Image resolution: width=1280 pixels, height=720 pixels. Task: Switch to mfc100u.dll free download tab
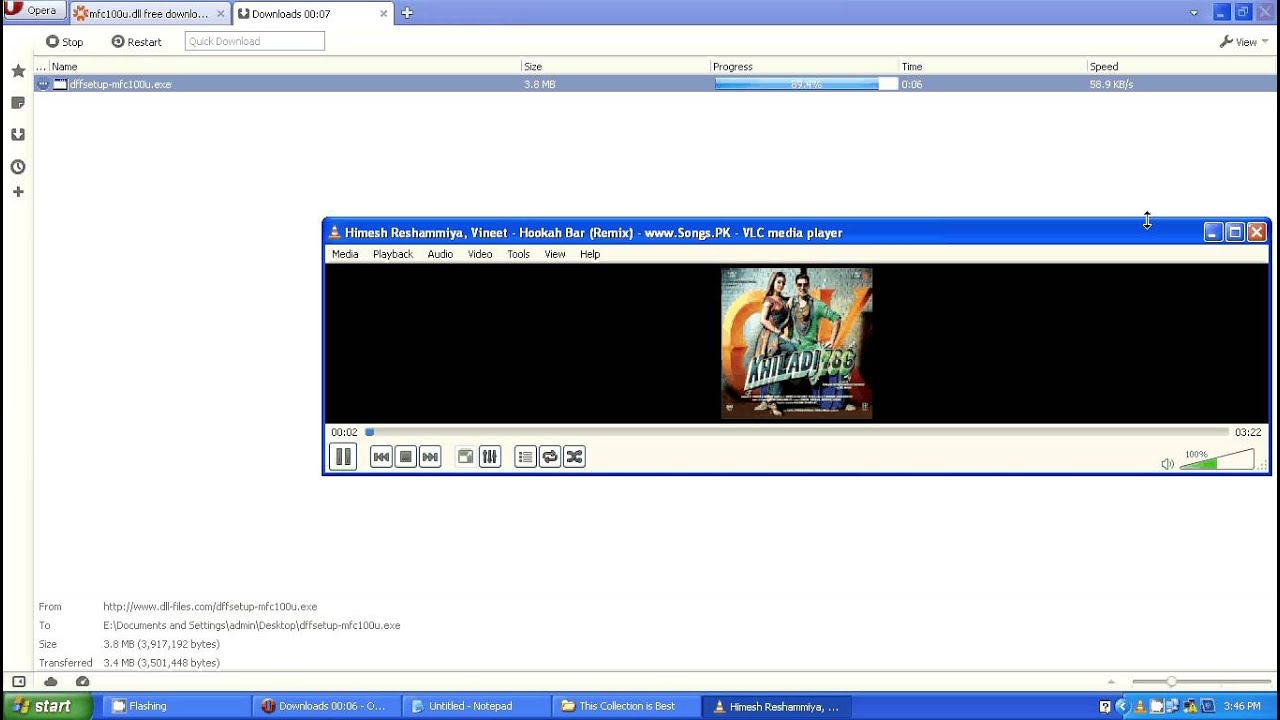pos(148,14)
